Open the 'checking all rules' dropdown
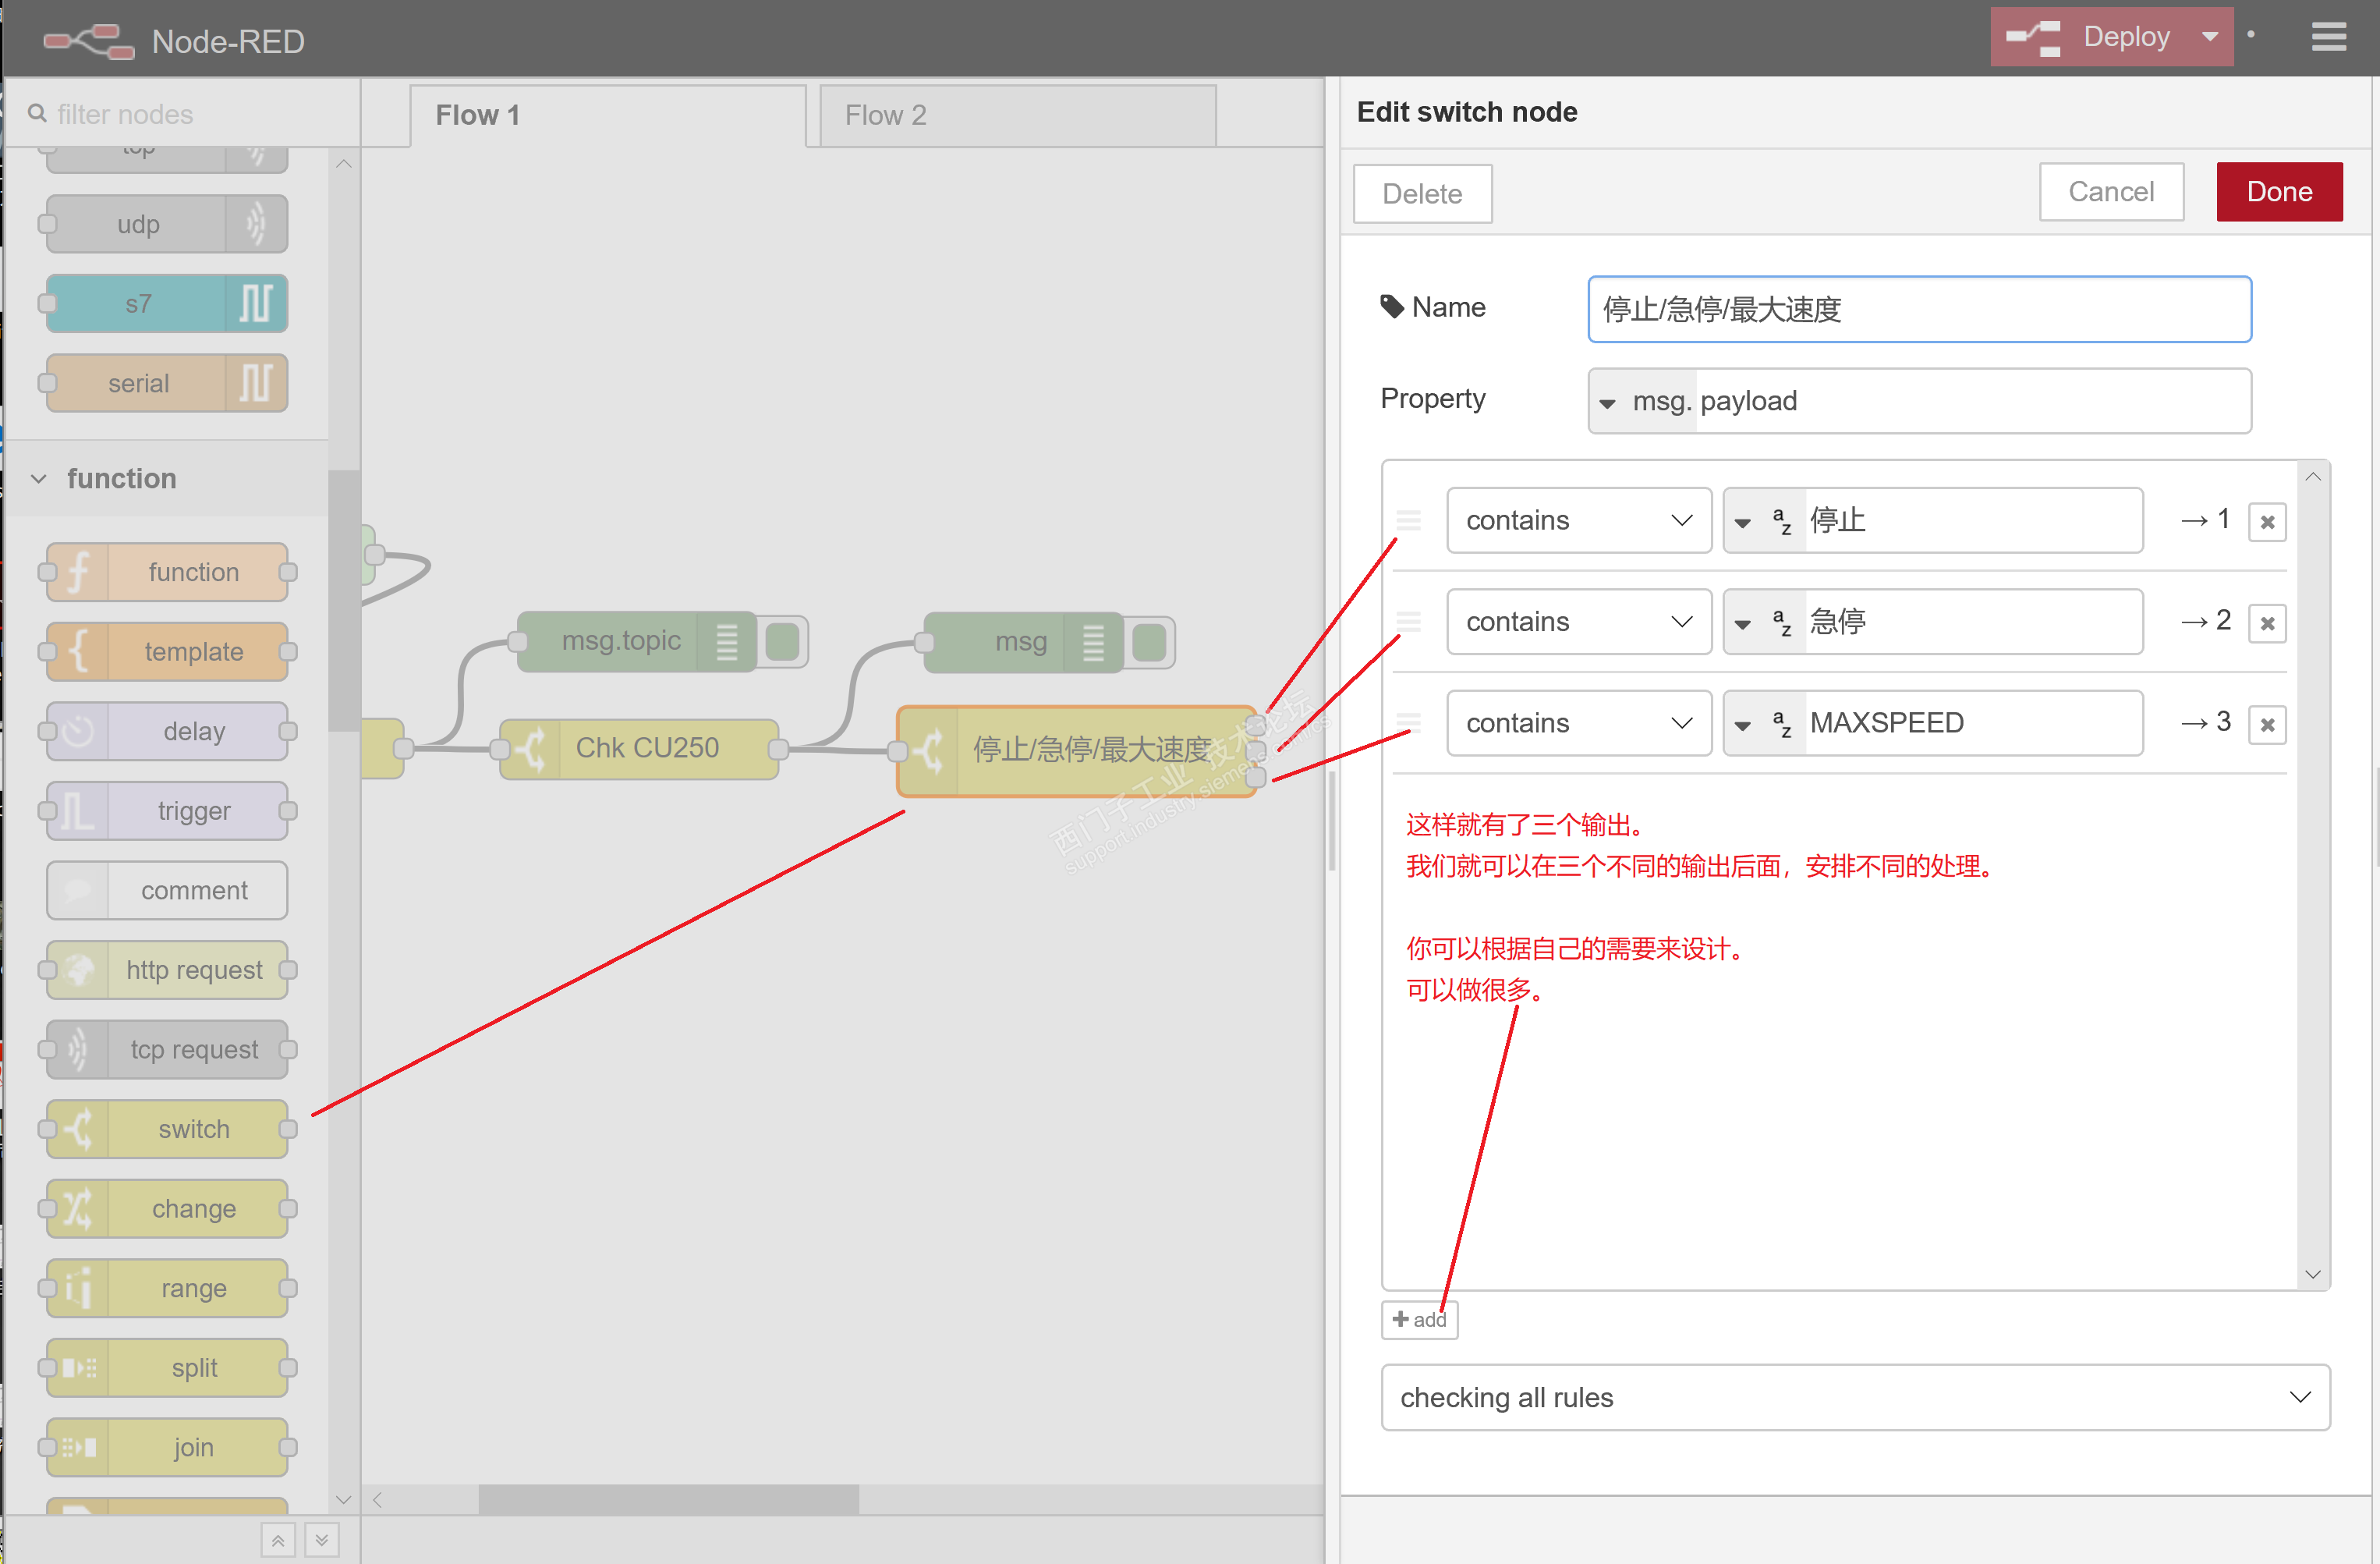 coord(1855,1397)
